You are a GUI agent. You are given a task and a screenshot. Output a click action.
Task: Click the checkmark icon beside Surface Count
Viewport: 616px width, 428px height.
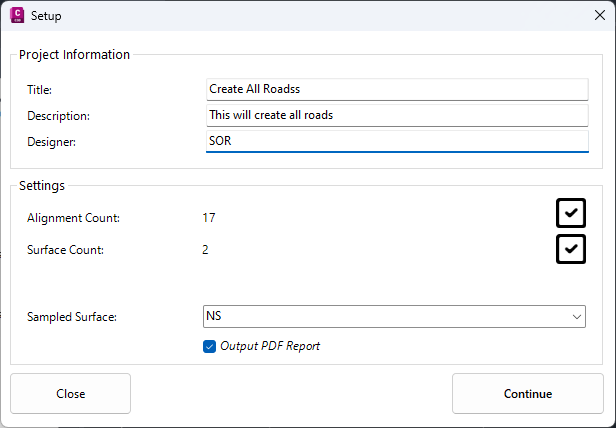click(570, 249)
